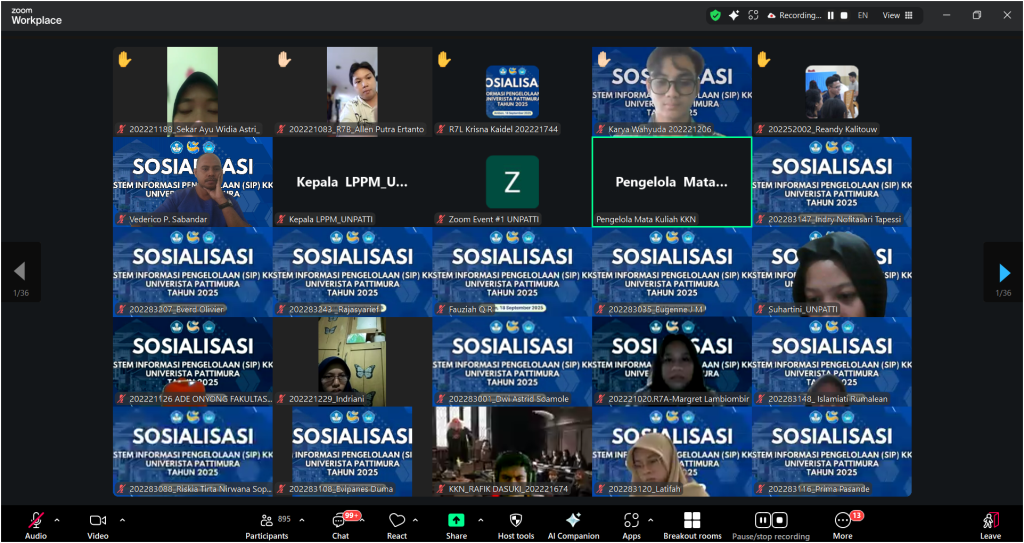Viewport: 1024px width, 543px height.
Task: Select the Pengelola Mata Kuliah KKN tile
Action: pyautogui.click(x=671, y=182)
